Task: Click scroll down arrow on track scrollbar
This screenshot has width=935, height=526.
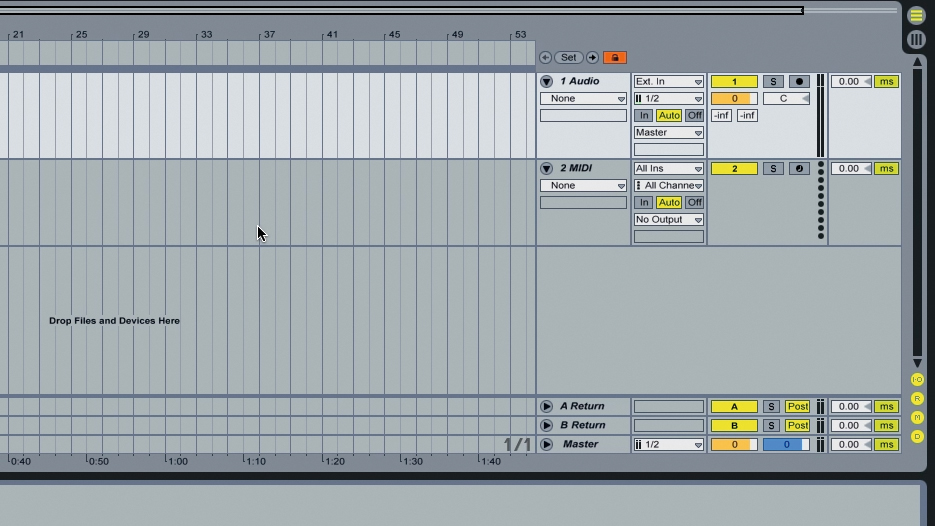Action: (917, 363)
